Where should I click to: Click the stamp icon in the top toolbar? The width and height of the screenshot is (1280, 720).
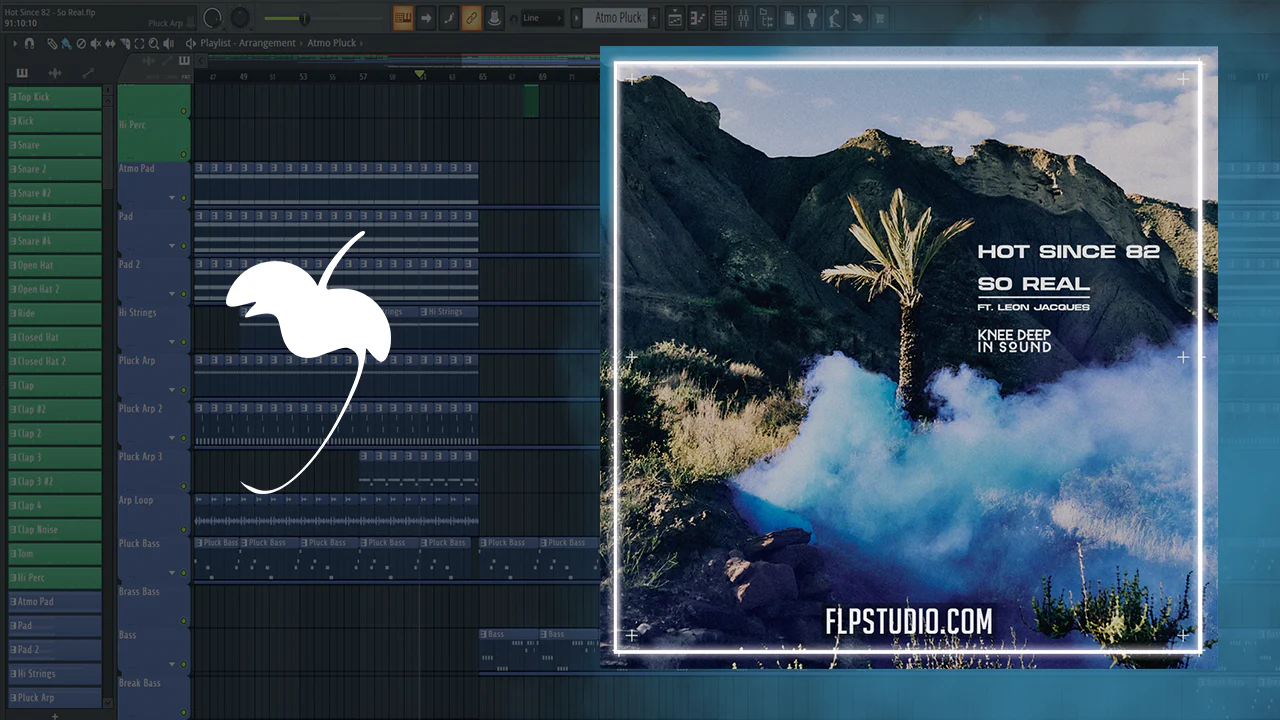click(x=494, y=18)
